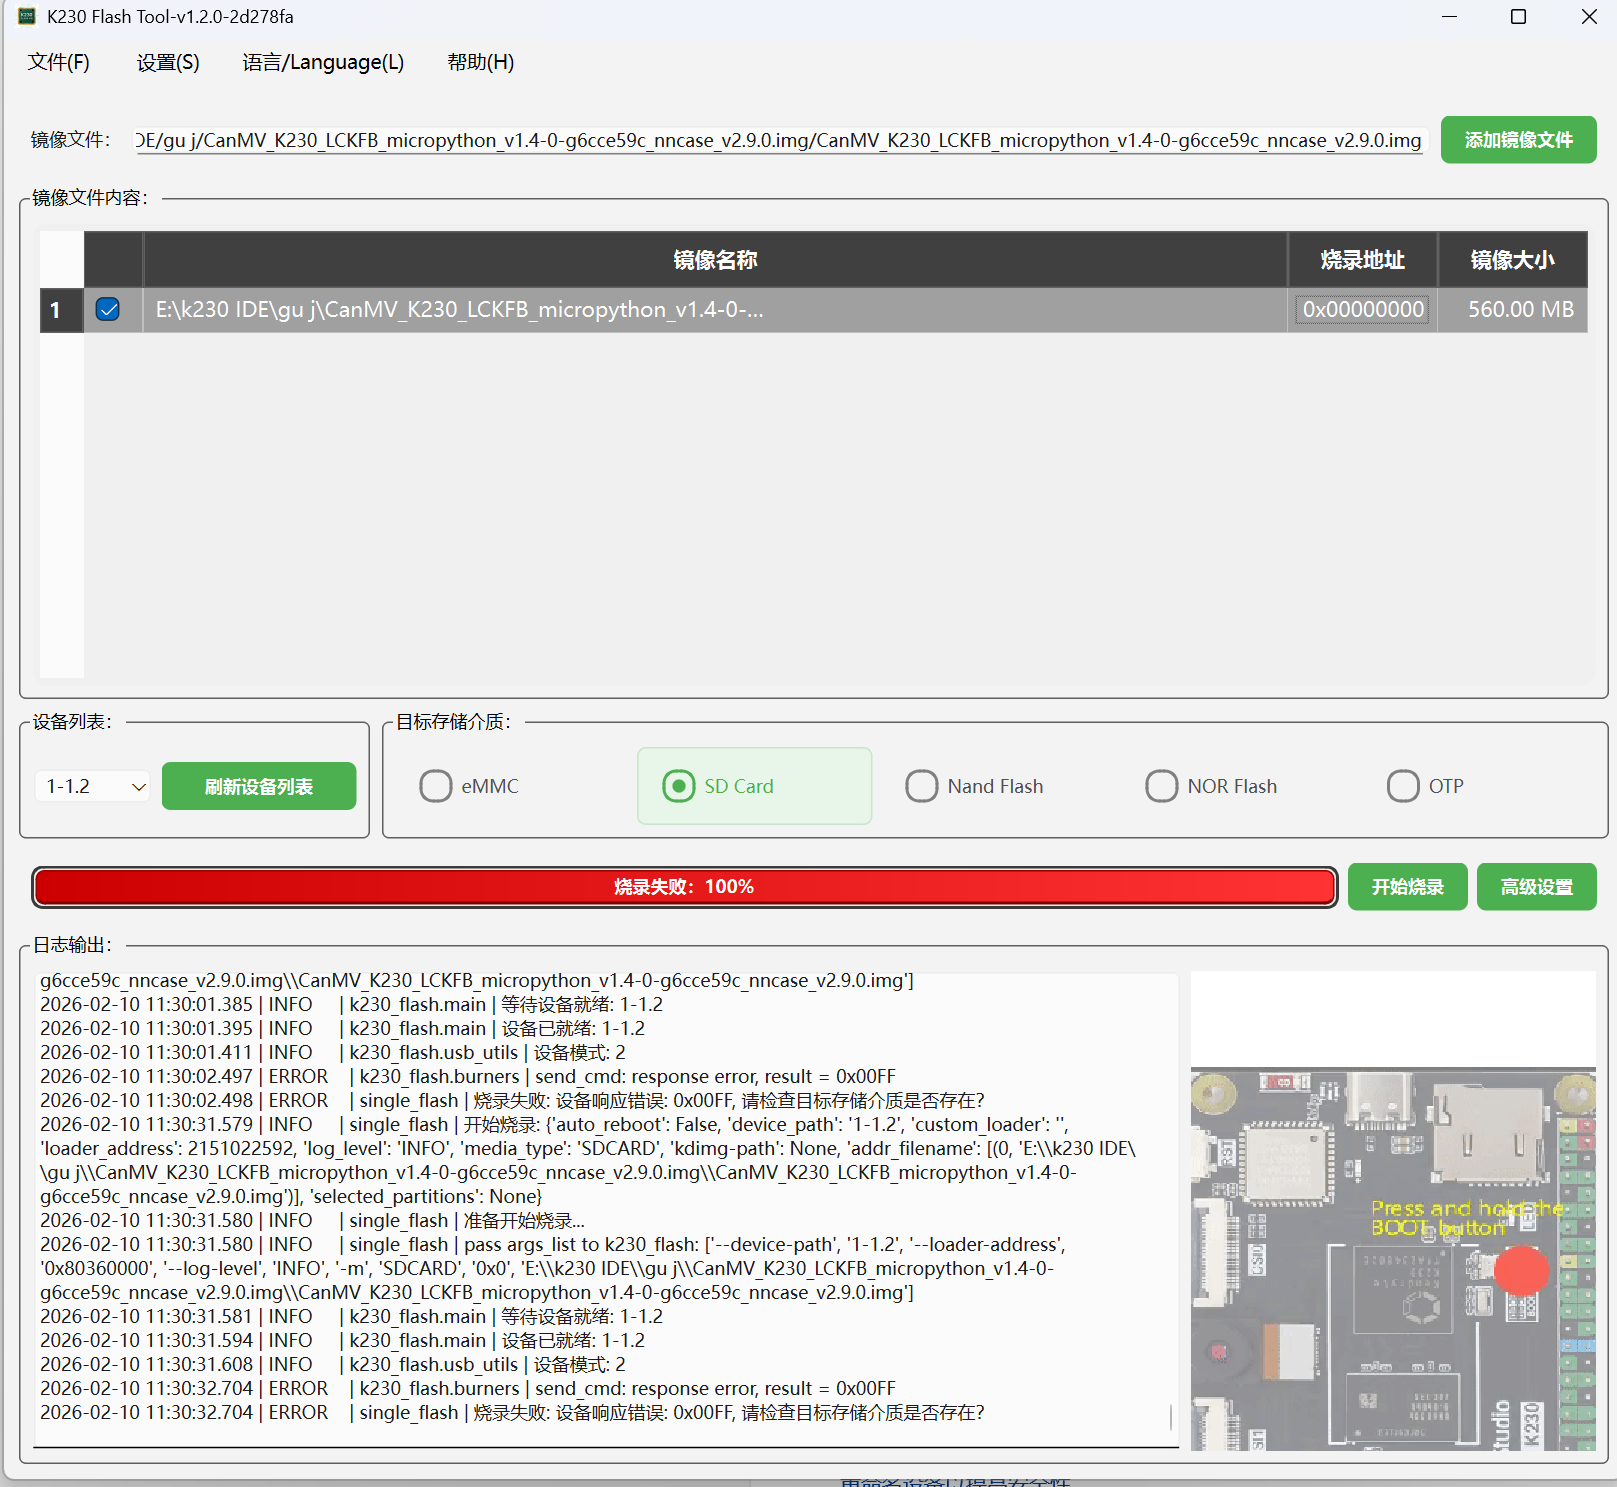Screen dimensions: 1617x1487
Task: Click the red 烧录失败 progress bar
Action: [x=684, y=887]
